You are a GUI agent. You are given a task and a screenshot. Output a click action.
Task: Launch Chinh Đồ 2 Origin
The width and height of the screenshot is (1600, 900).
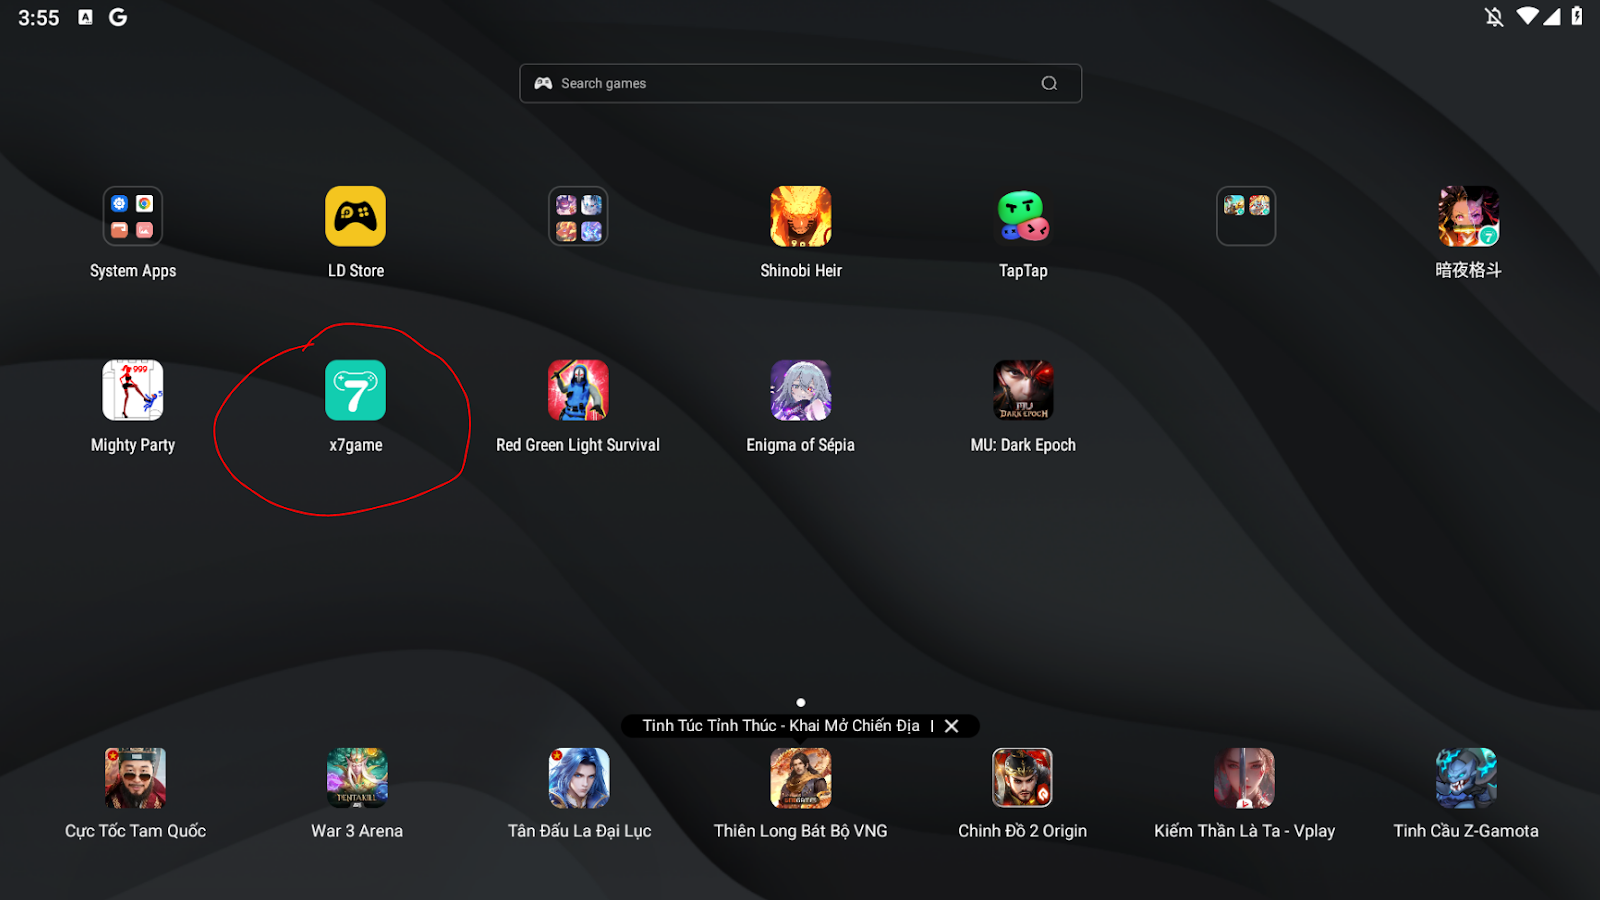coord(1022,778)
